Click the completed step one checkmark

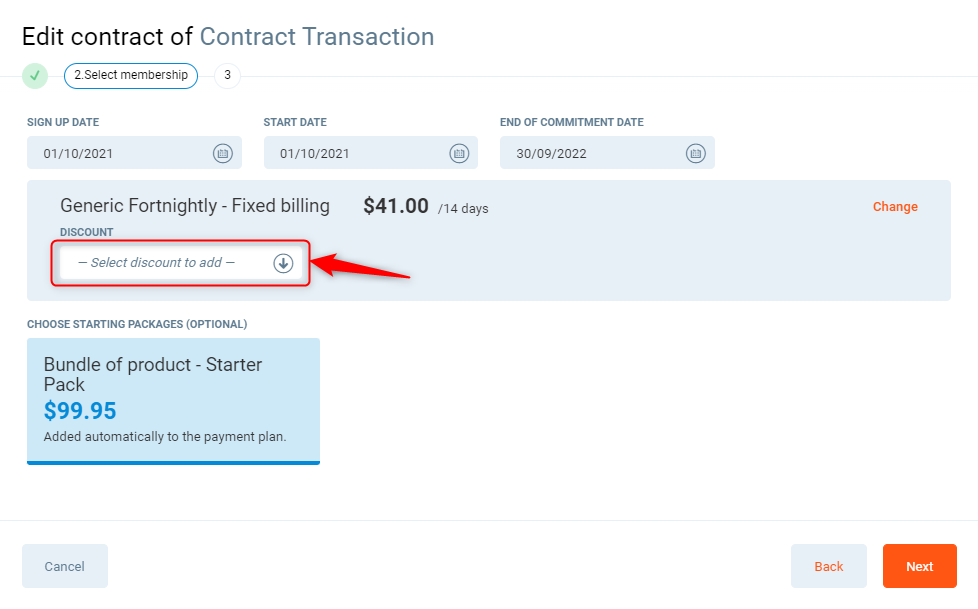[x=35, y=75]
